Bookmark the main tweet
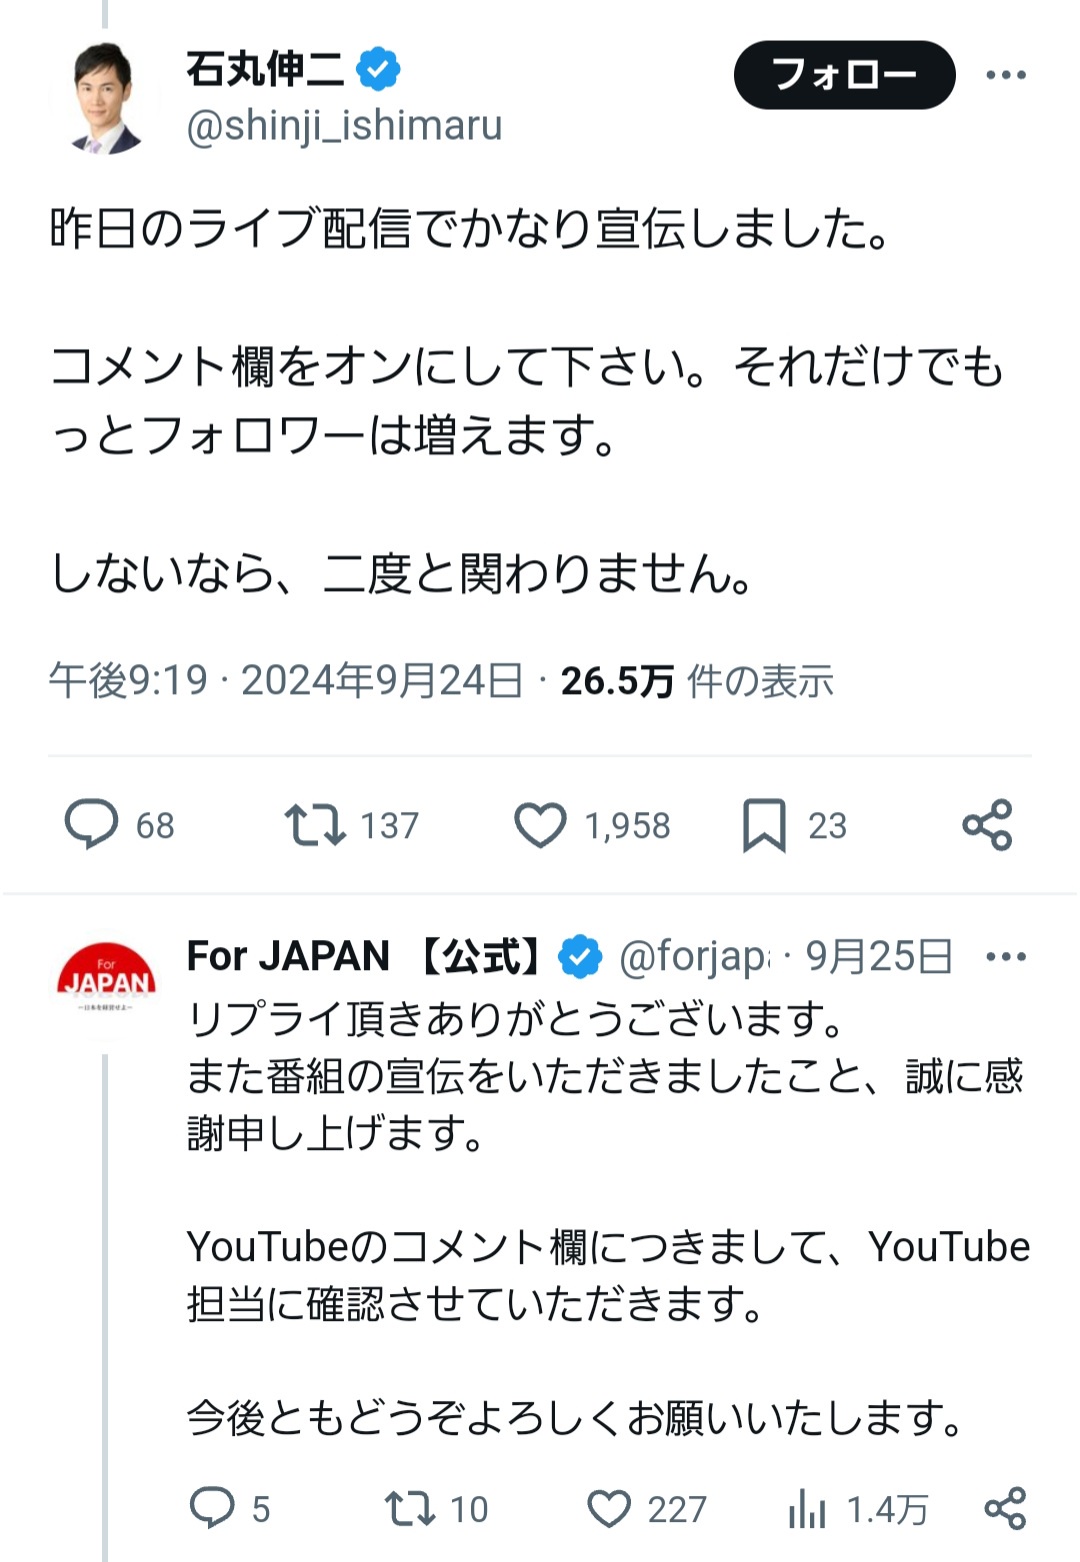This screenshot has height=1562, width=1080. pos(764,825)
